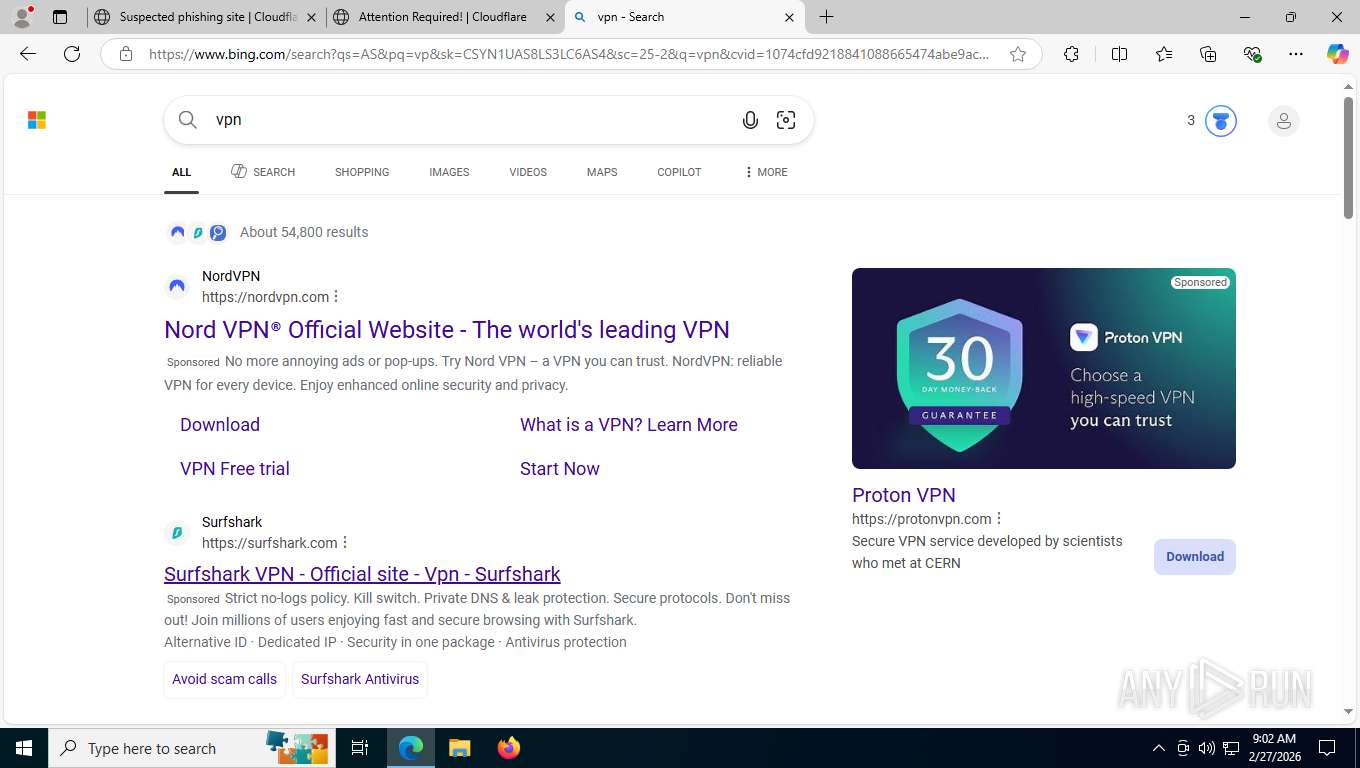Open Nord VPN Official Website link

coord(447,329)
